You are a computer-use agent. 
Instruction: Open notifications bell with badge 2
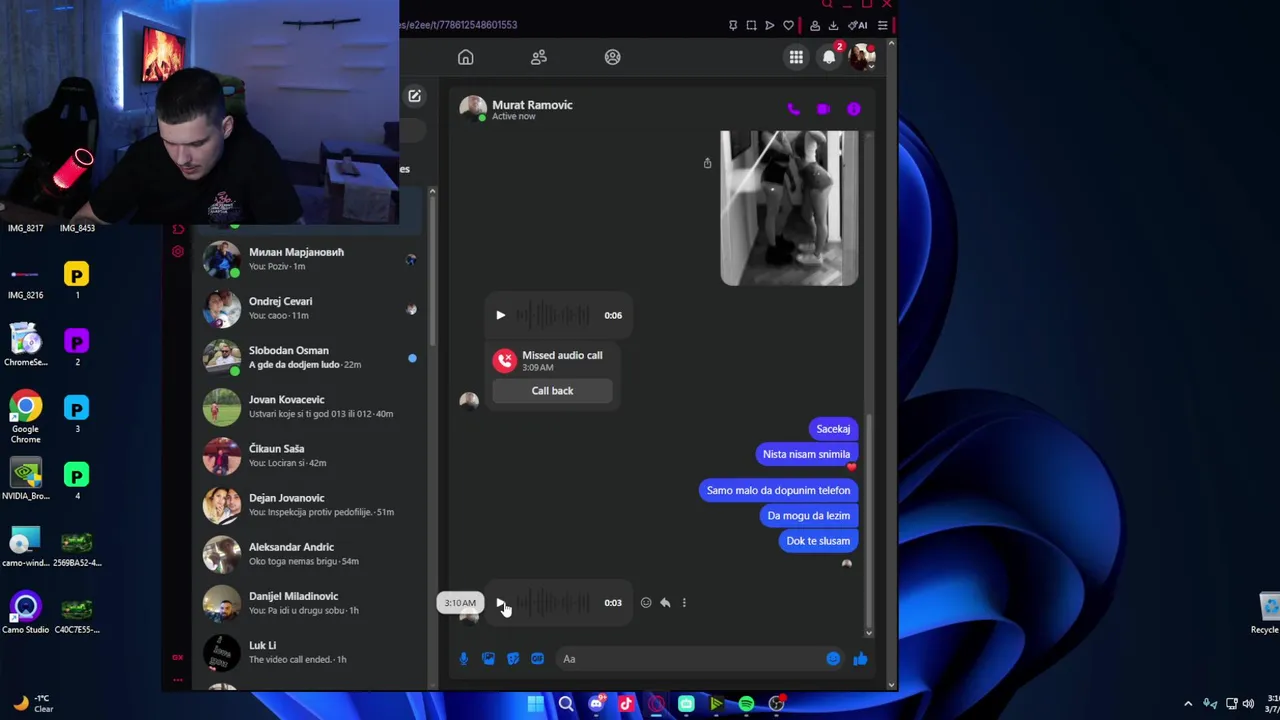829,57
